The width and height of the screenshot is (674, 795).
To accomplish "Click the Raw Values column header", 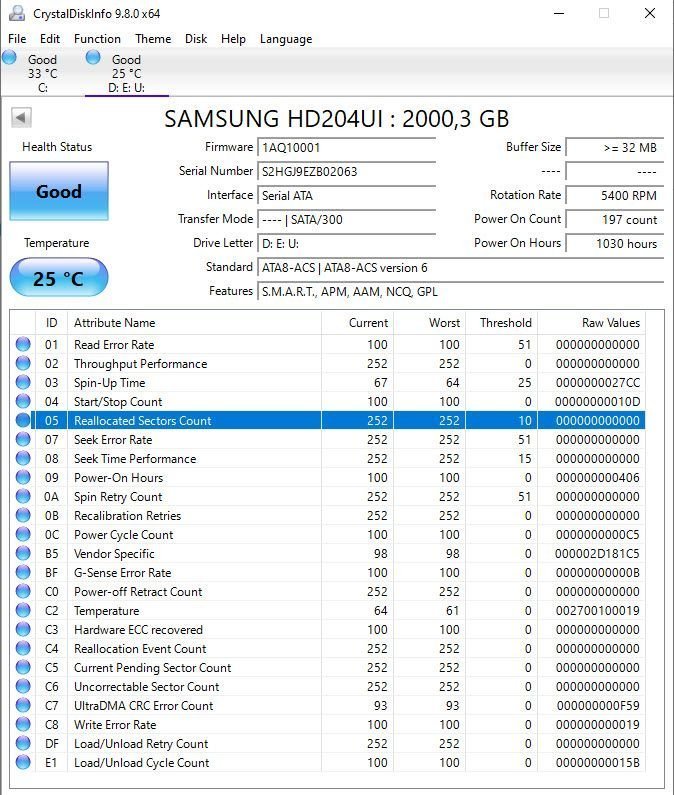I will pyautogui.click(x=591, y=323).
